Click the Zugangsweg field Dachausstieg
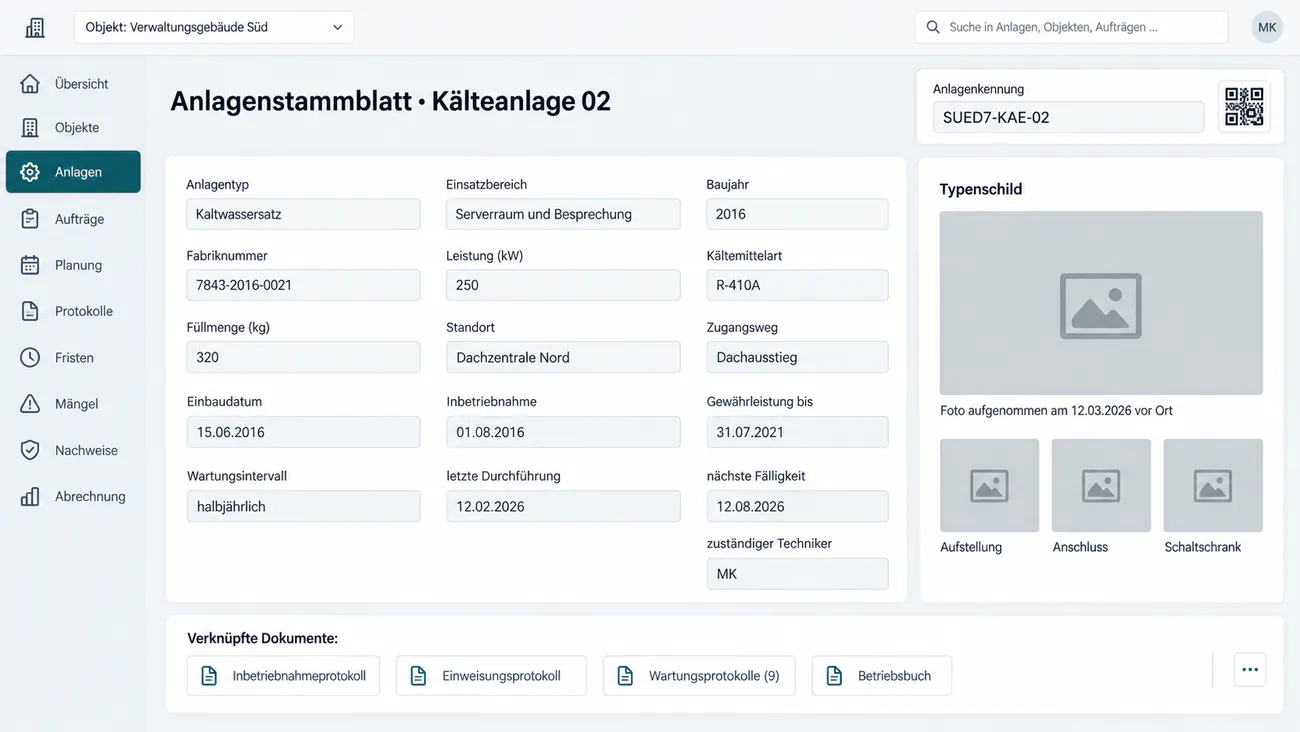The width and height of the screenshot is (1300, 732). click(797, 357)
